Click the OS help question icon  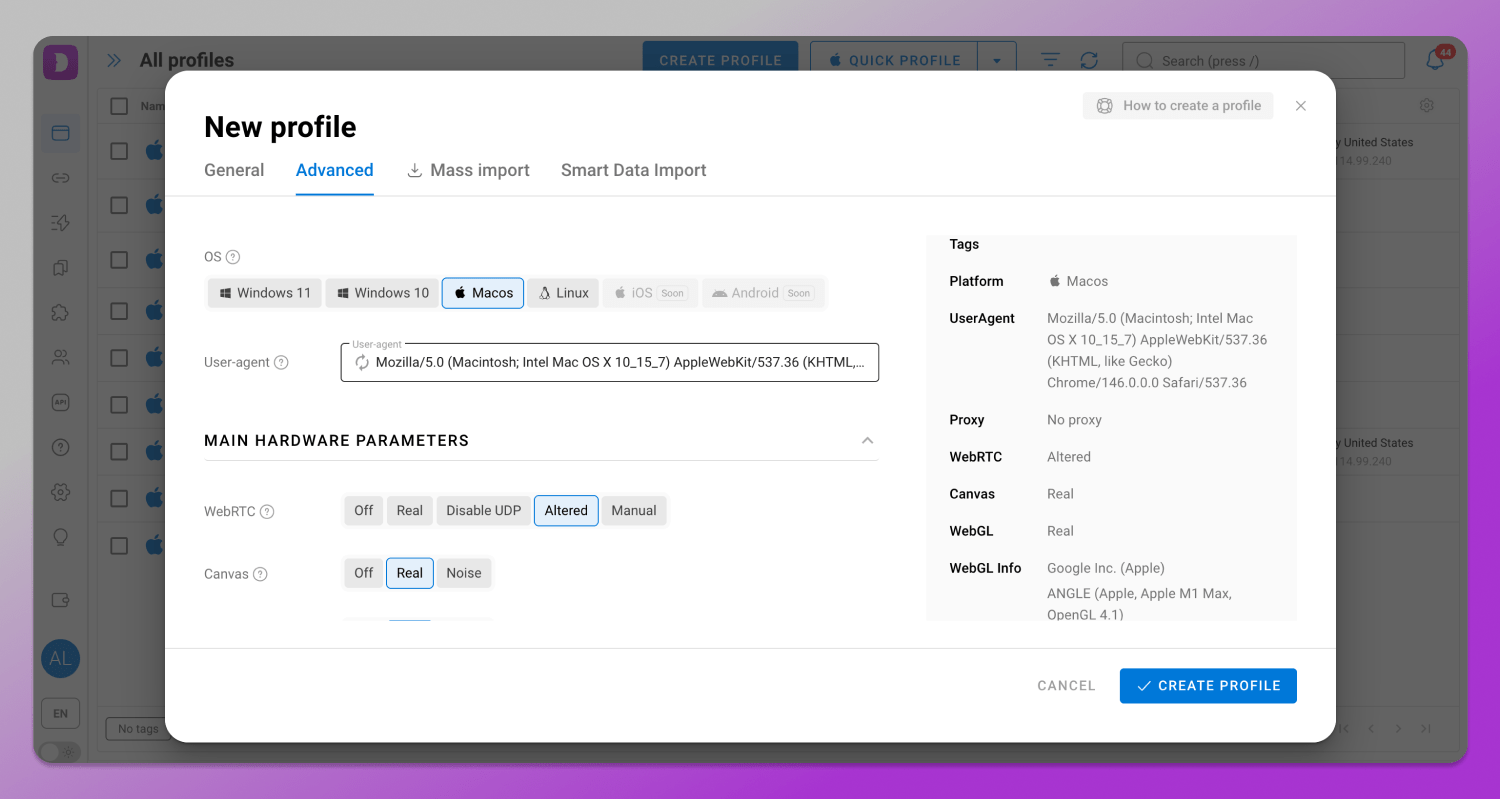pyautogui.click(x=233, y=257)
